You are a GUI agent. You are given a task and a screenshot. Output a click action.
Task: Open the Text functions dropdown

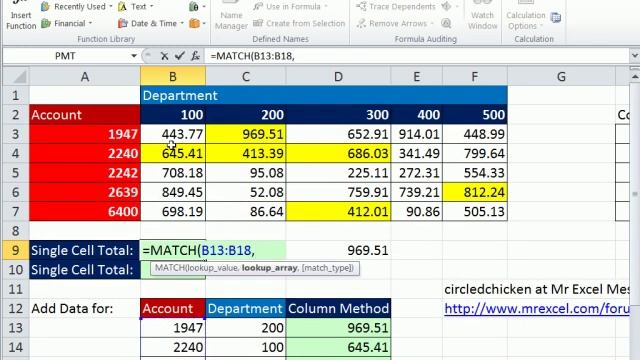pyautogui.click(x=136, y=7)
